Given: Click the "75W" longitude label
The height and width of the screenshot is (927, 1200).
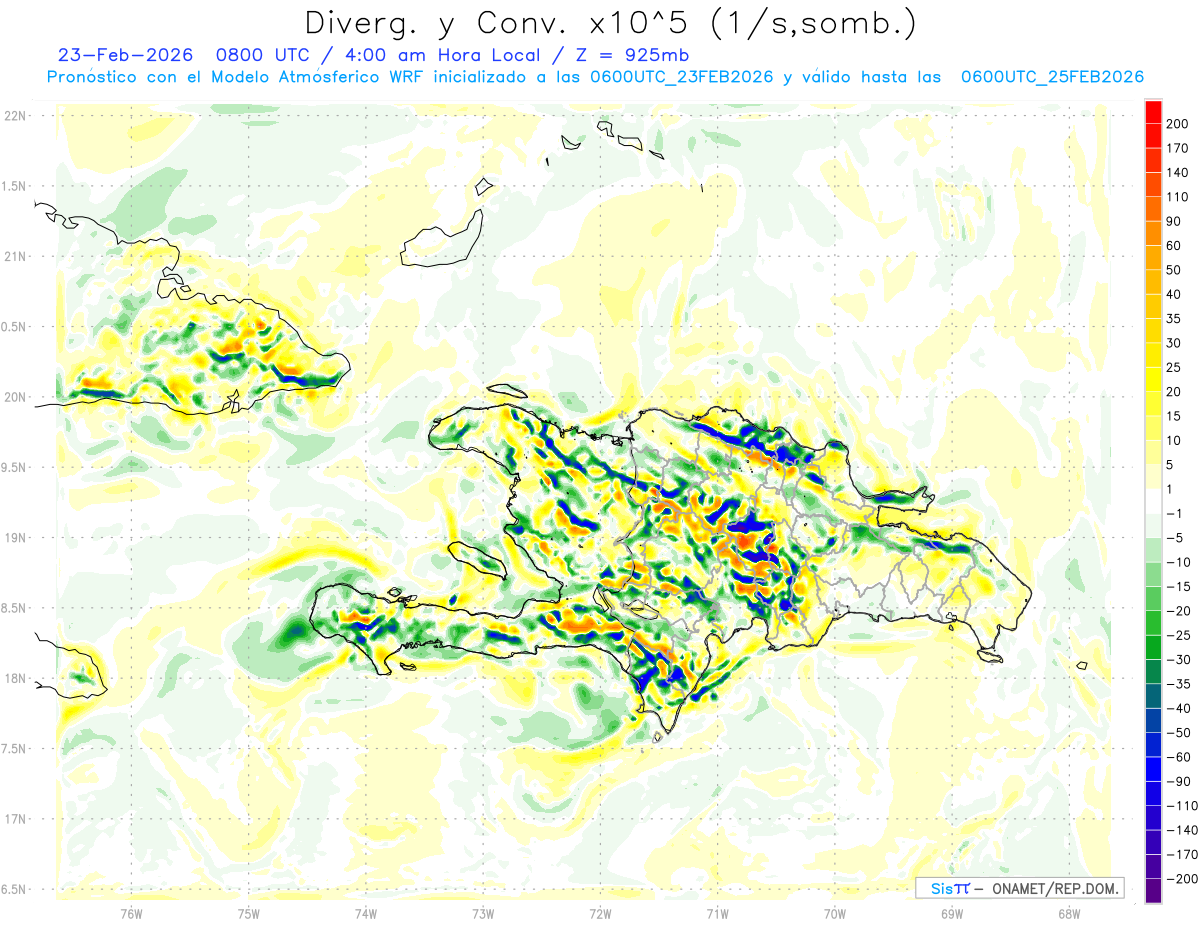Looking at the screenshot, I should point(249,913).
